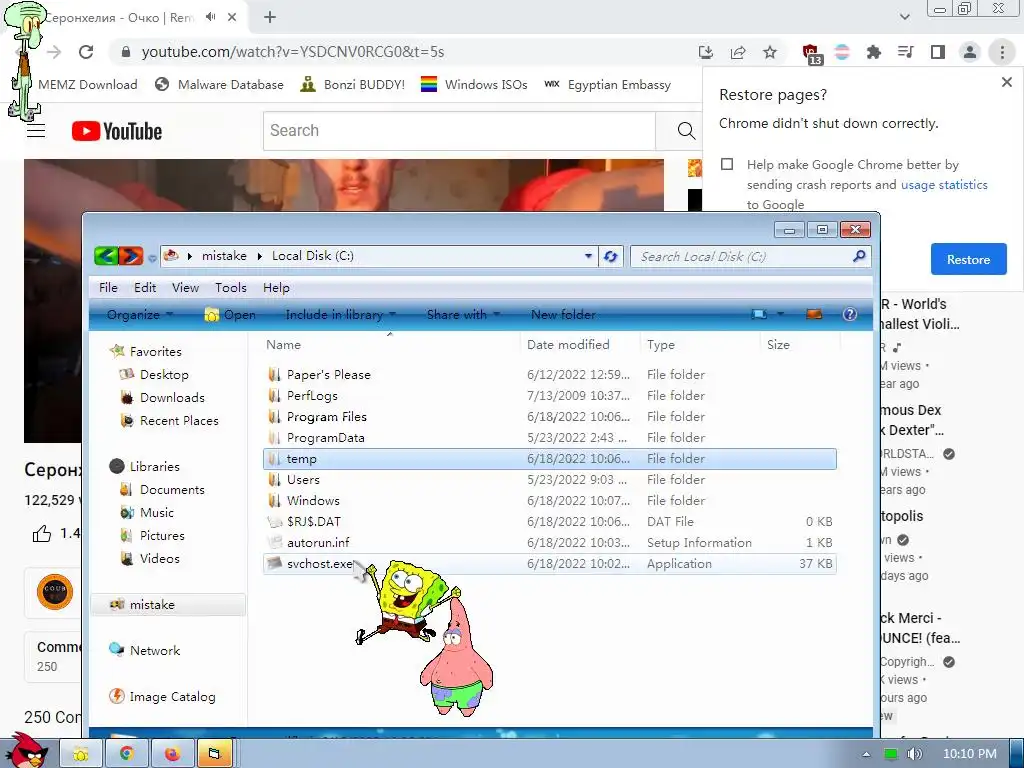Open Chrome three-dot menu
Viewport: 1024px width, 768px height.
tap(1002, 52)
